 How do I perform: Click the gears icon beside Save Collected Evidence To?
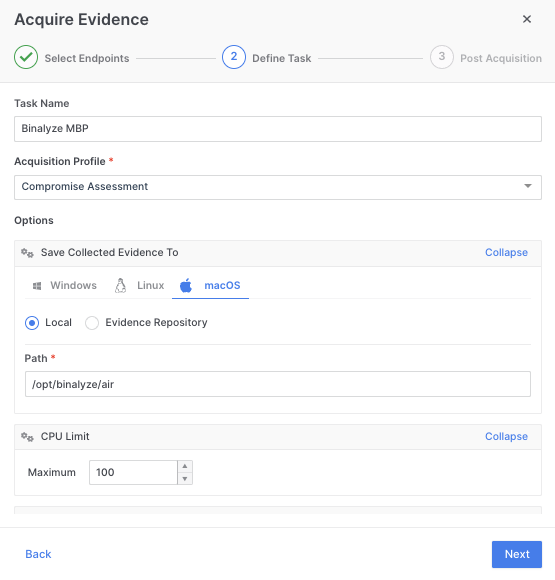(x=27, y=253)
